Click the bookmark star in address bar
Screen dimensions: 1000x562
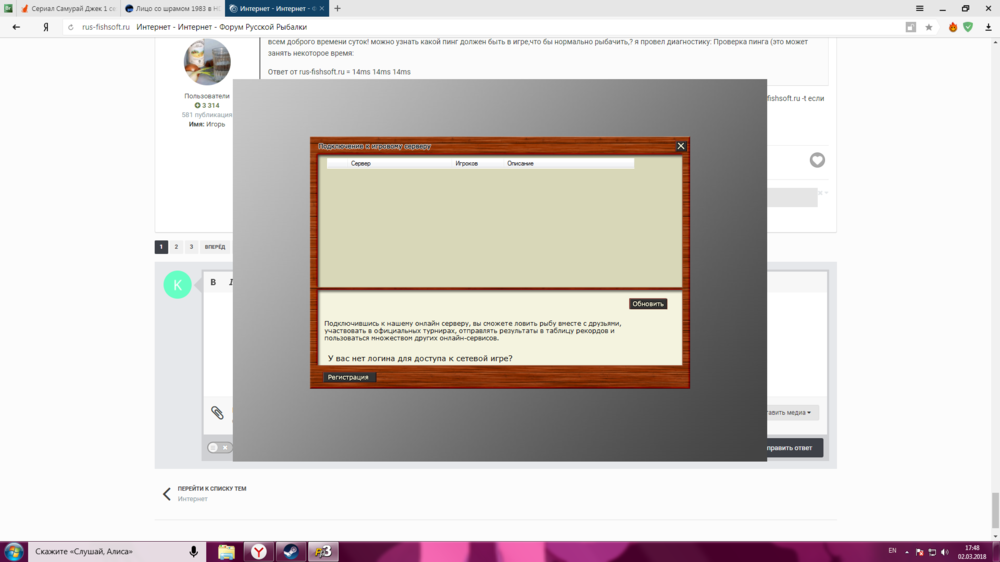click(x=929, y=27)
